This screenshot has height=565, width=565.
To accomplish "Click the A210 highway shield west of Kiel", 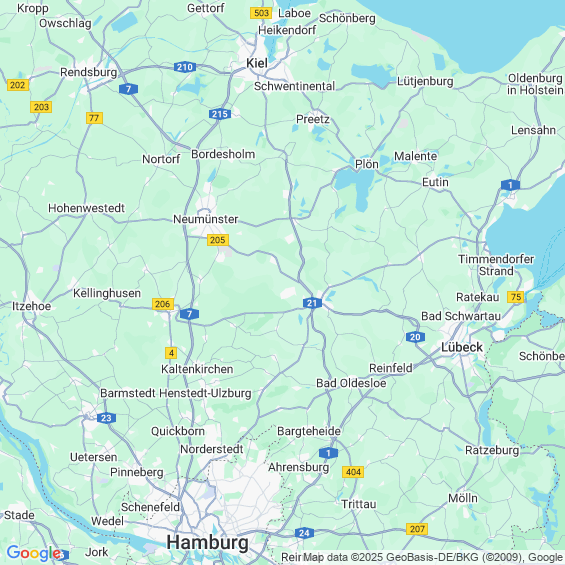I will tap(185, 67).
